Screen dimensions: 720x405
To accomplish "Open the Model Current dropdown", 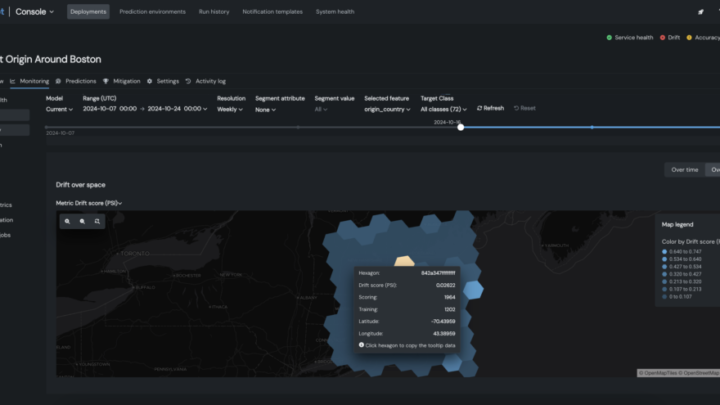I will coord(59,109).
